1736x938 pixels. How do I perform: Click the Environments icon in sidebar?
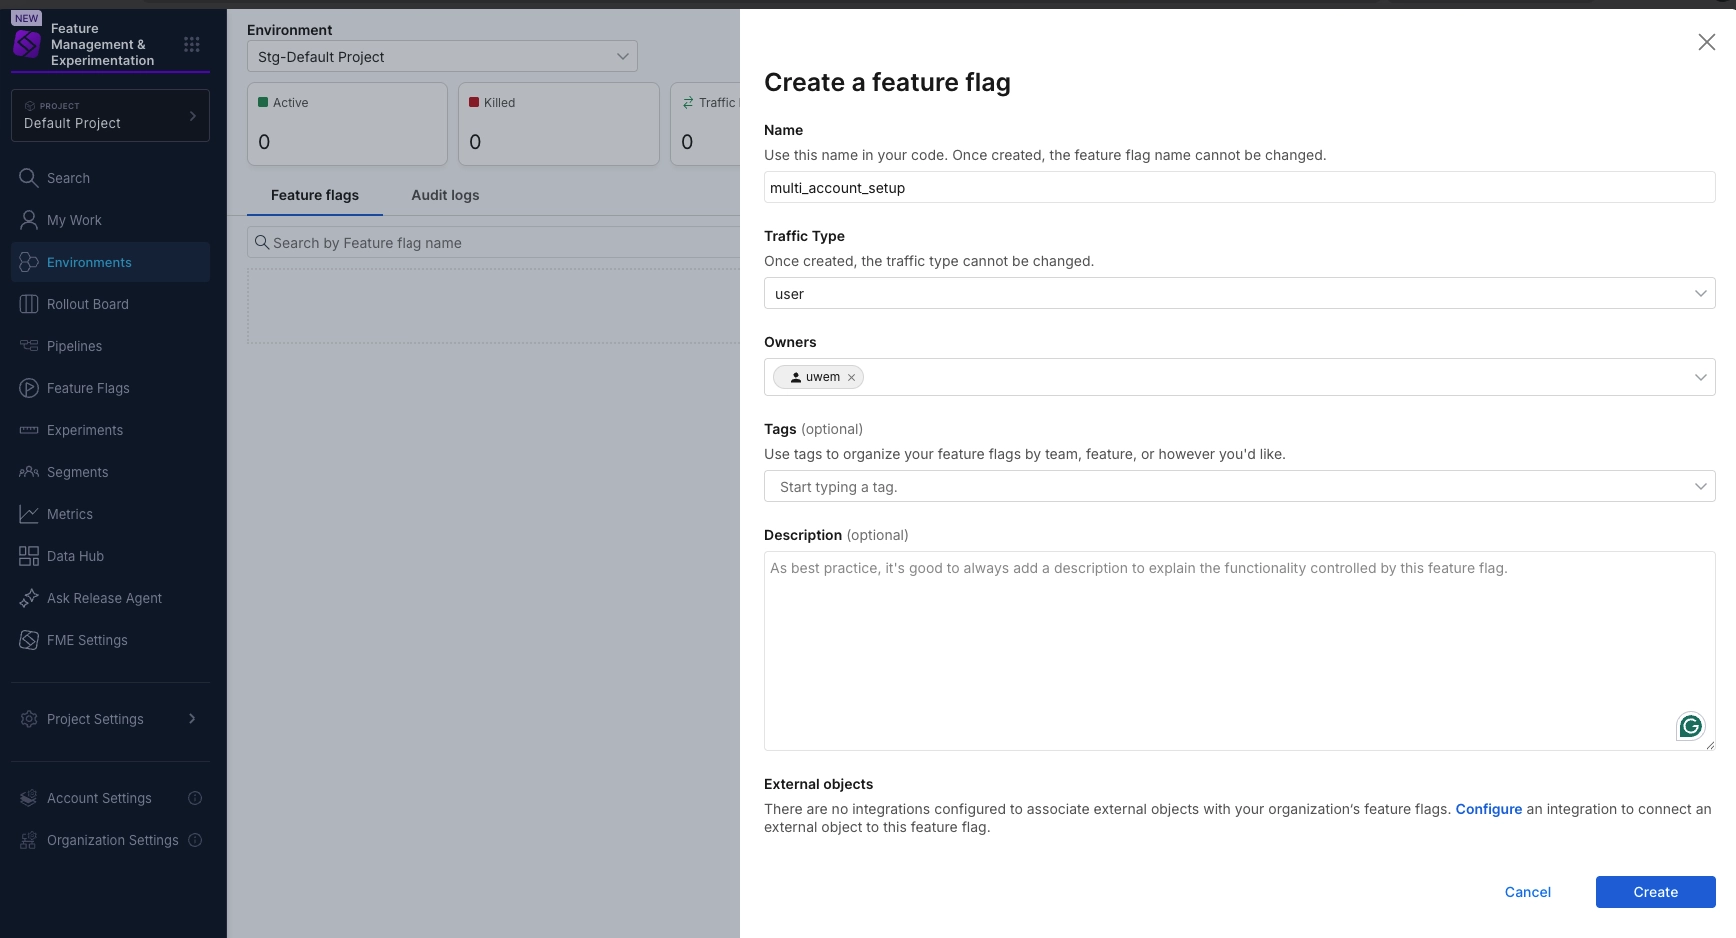pos(29,262)
